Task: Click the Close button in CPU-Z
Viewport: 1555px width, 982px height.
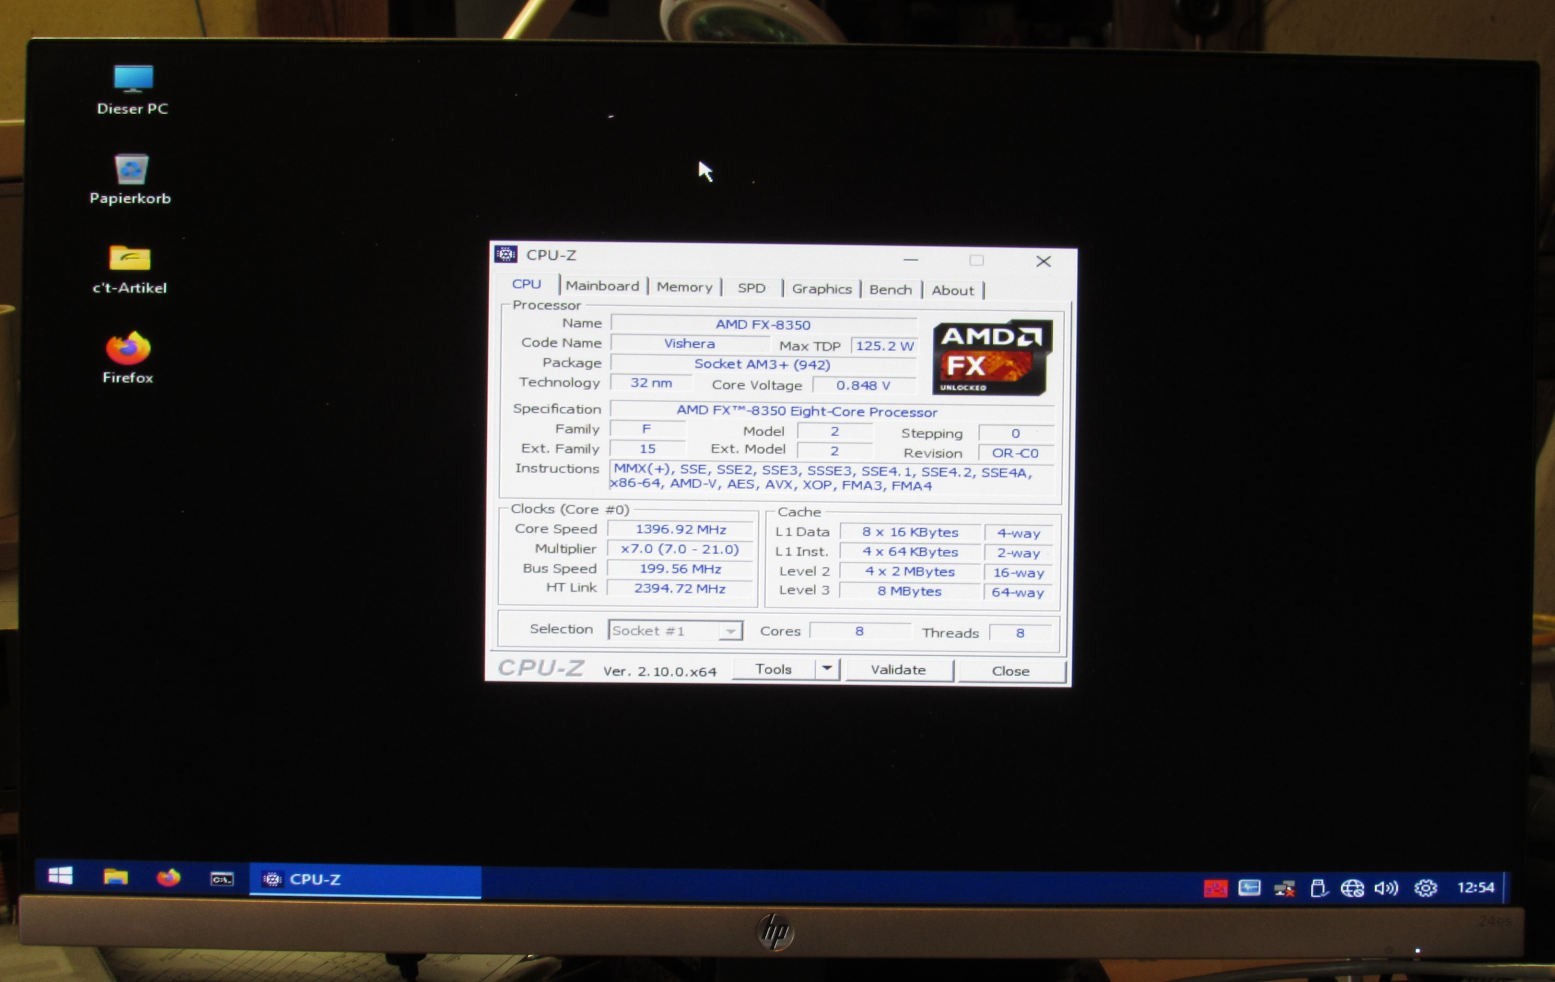Action: pyautogui.click(x=1010, y=671)
